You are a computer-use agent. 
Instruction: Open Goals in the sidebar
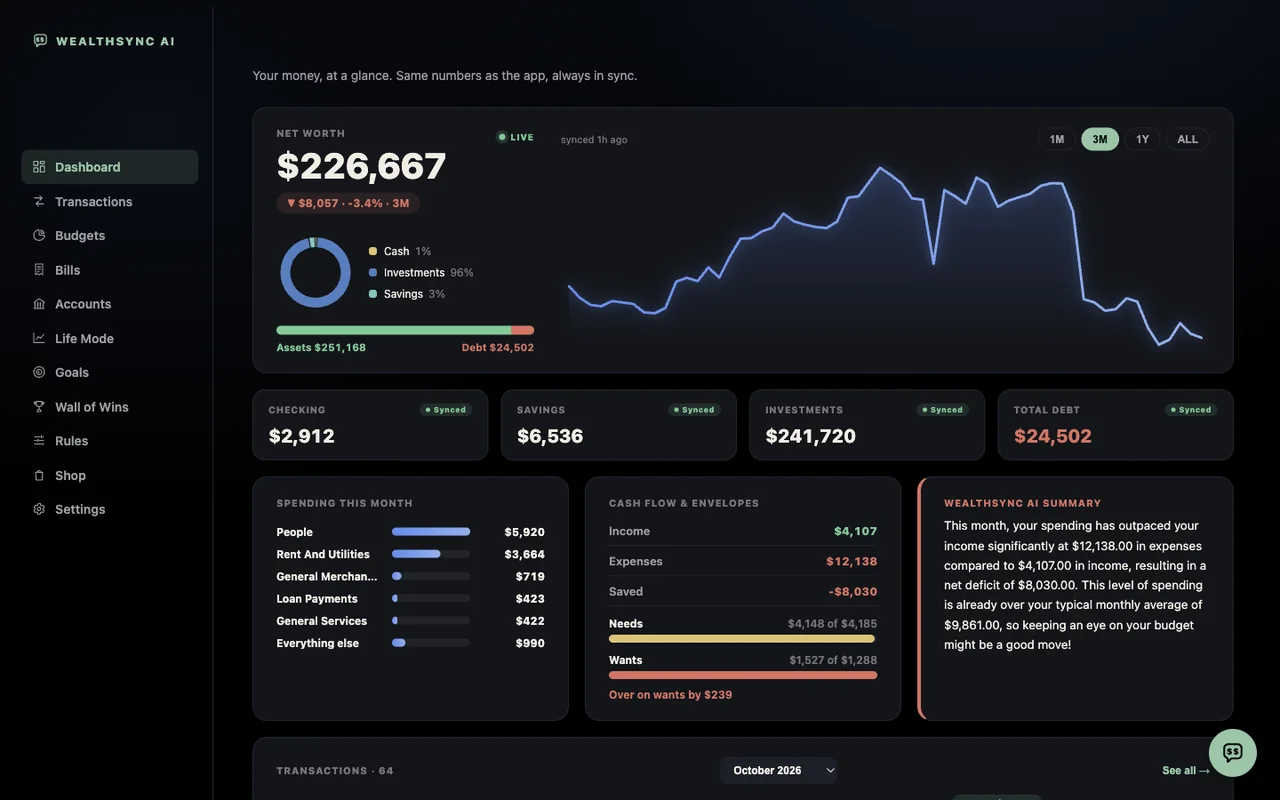click(110, 372)
